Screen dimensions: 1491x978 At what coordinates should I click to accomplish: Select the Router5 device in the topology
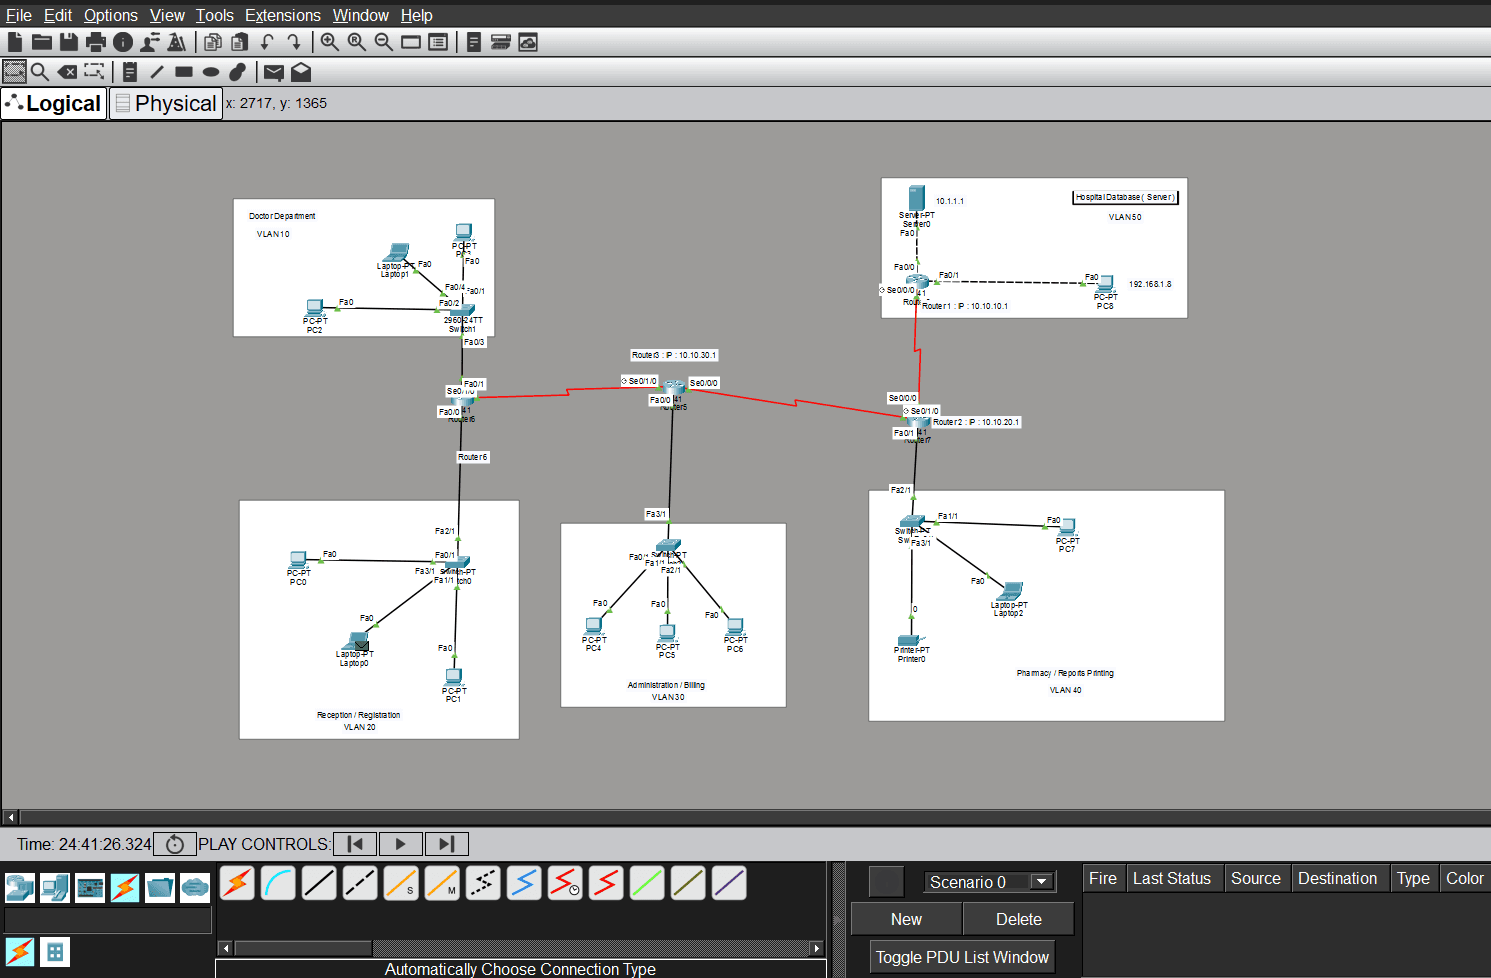tap(675, 389)
